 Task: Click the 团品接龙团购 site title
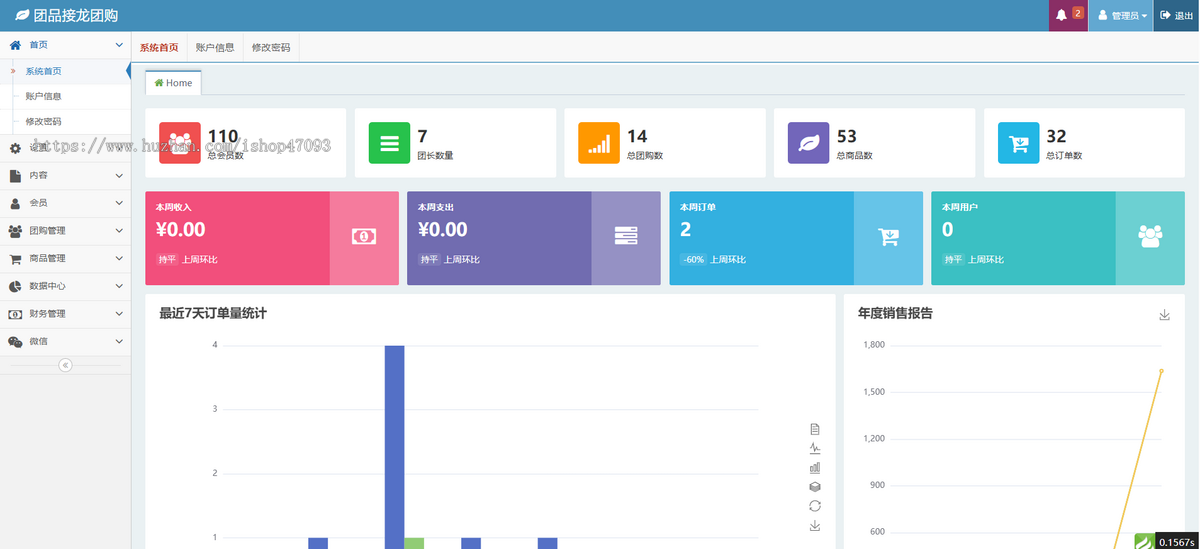point(76,15)
